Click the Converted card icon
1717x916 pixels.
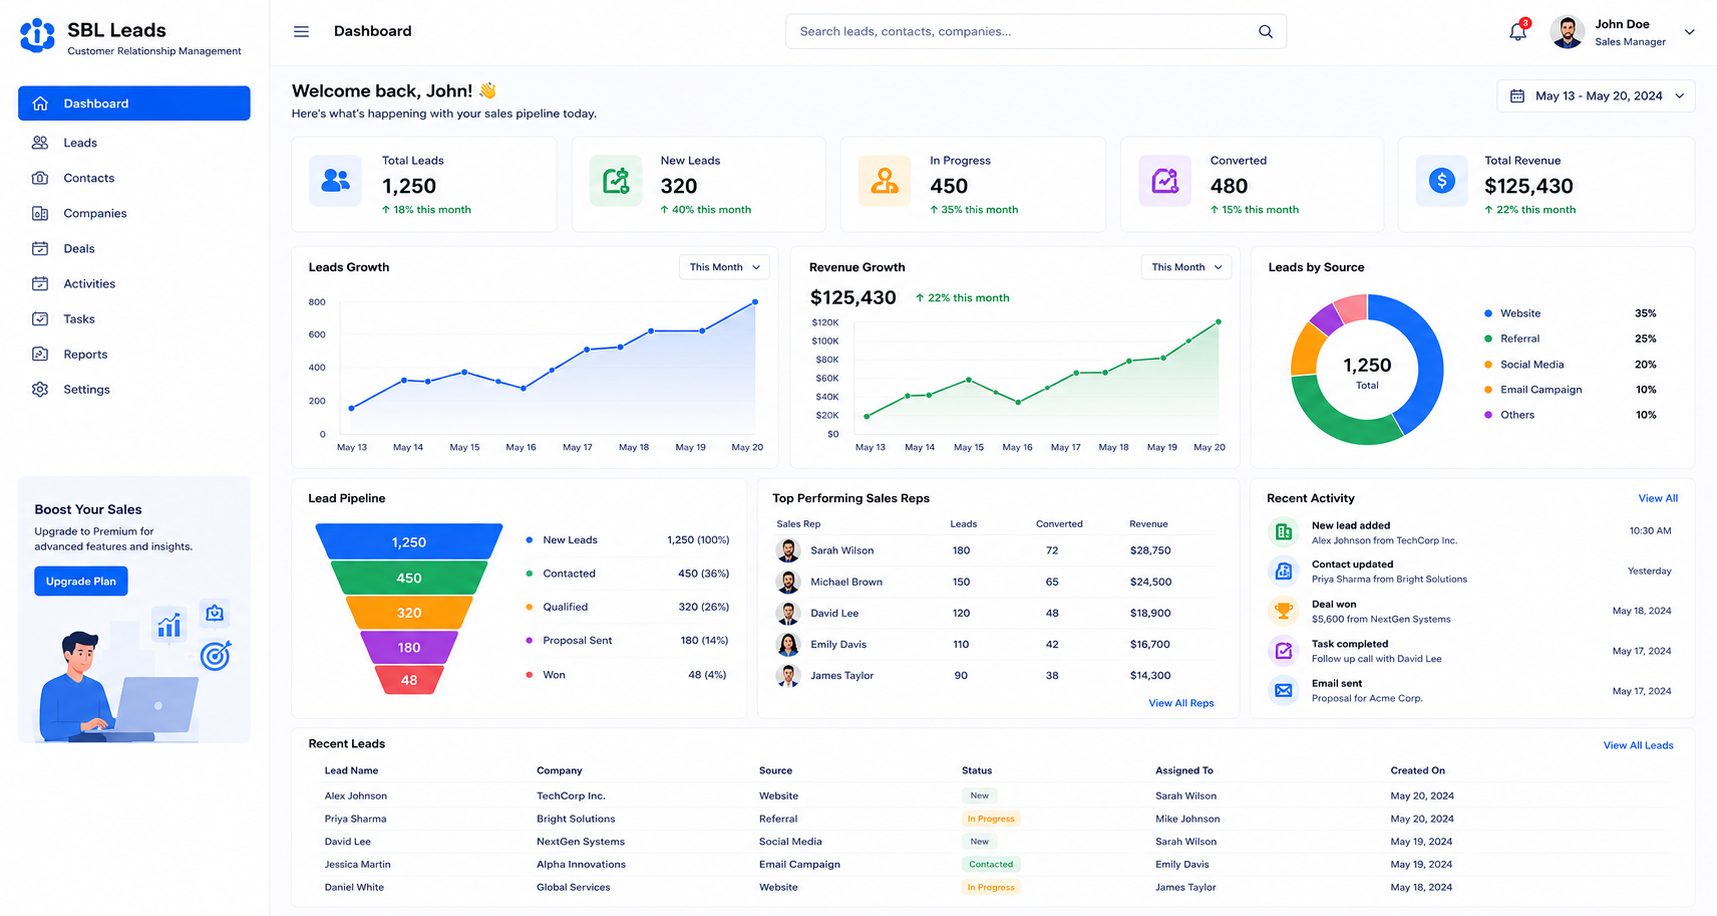(1164, 181)
